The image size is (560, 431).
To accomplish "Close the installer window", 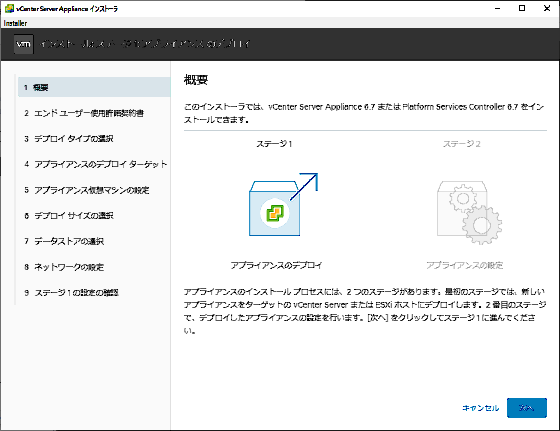I will 547,8.
